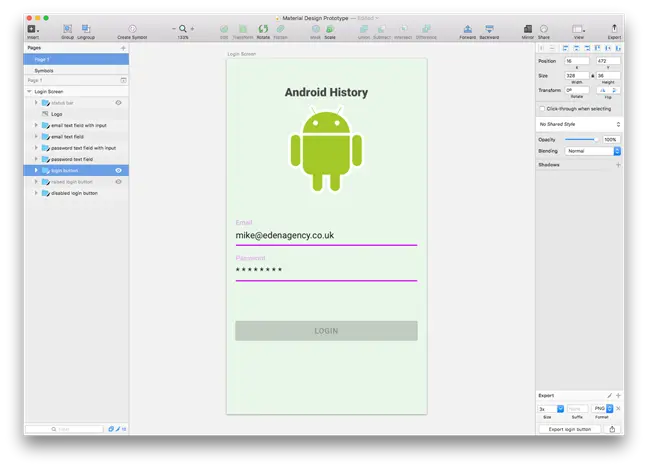Click the Scale toolbar icon
Screen dimensions: 648x469
[x=330, y=29]
